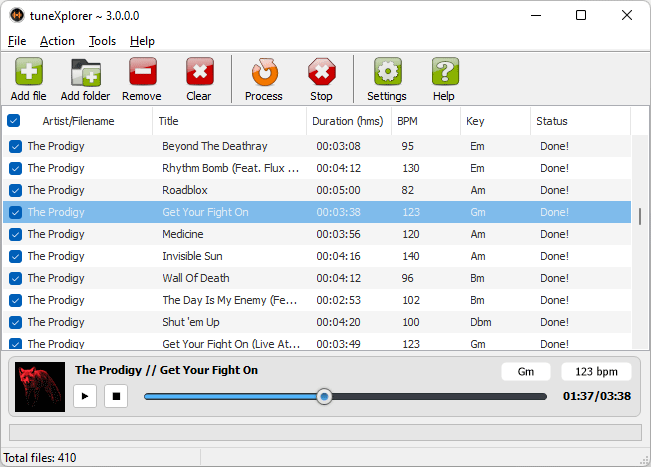Uncheck the Beyond The Deathray row checkbox
This screenshot has width=651, height=467.
coord(15,146)
